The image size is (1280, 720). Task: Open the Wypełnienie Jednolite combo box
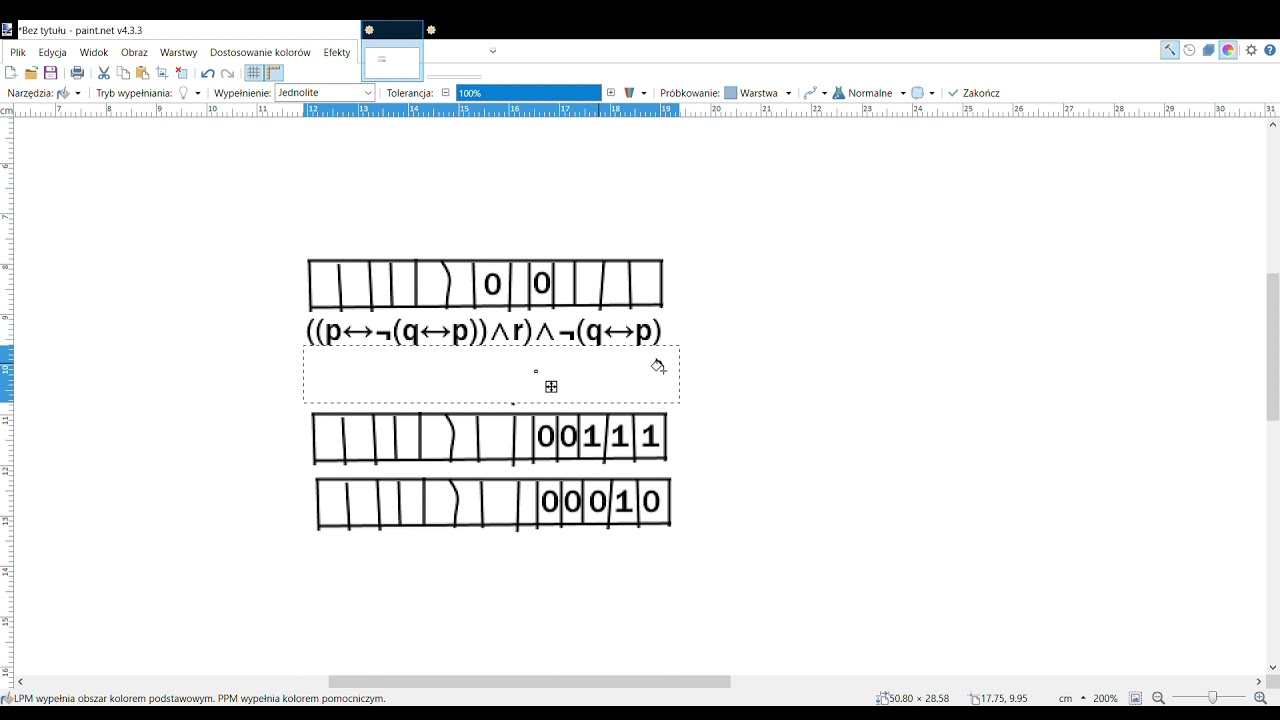pyautogui.click(x=325, y=93)
